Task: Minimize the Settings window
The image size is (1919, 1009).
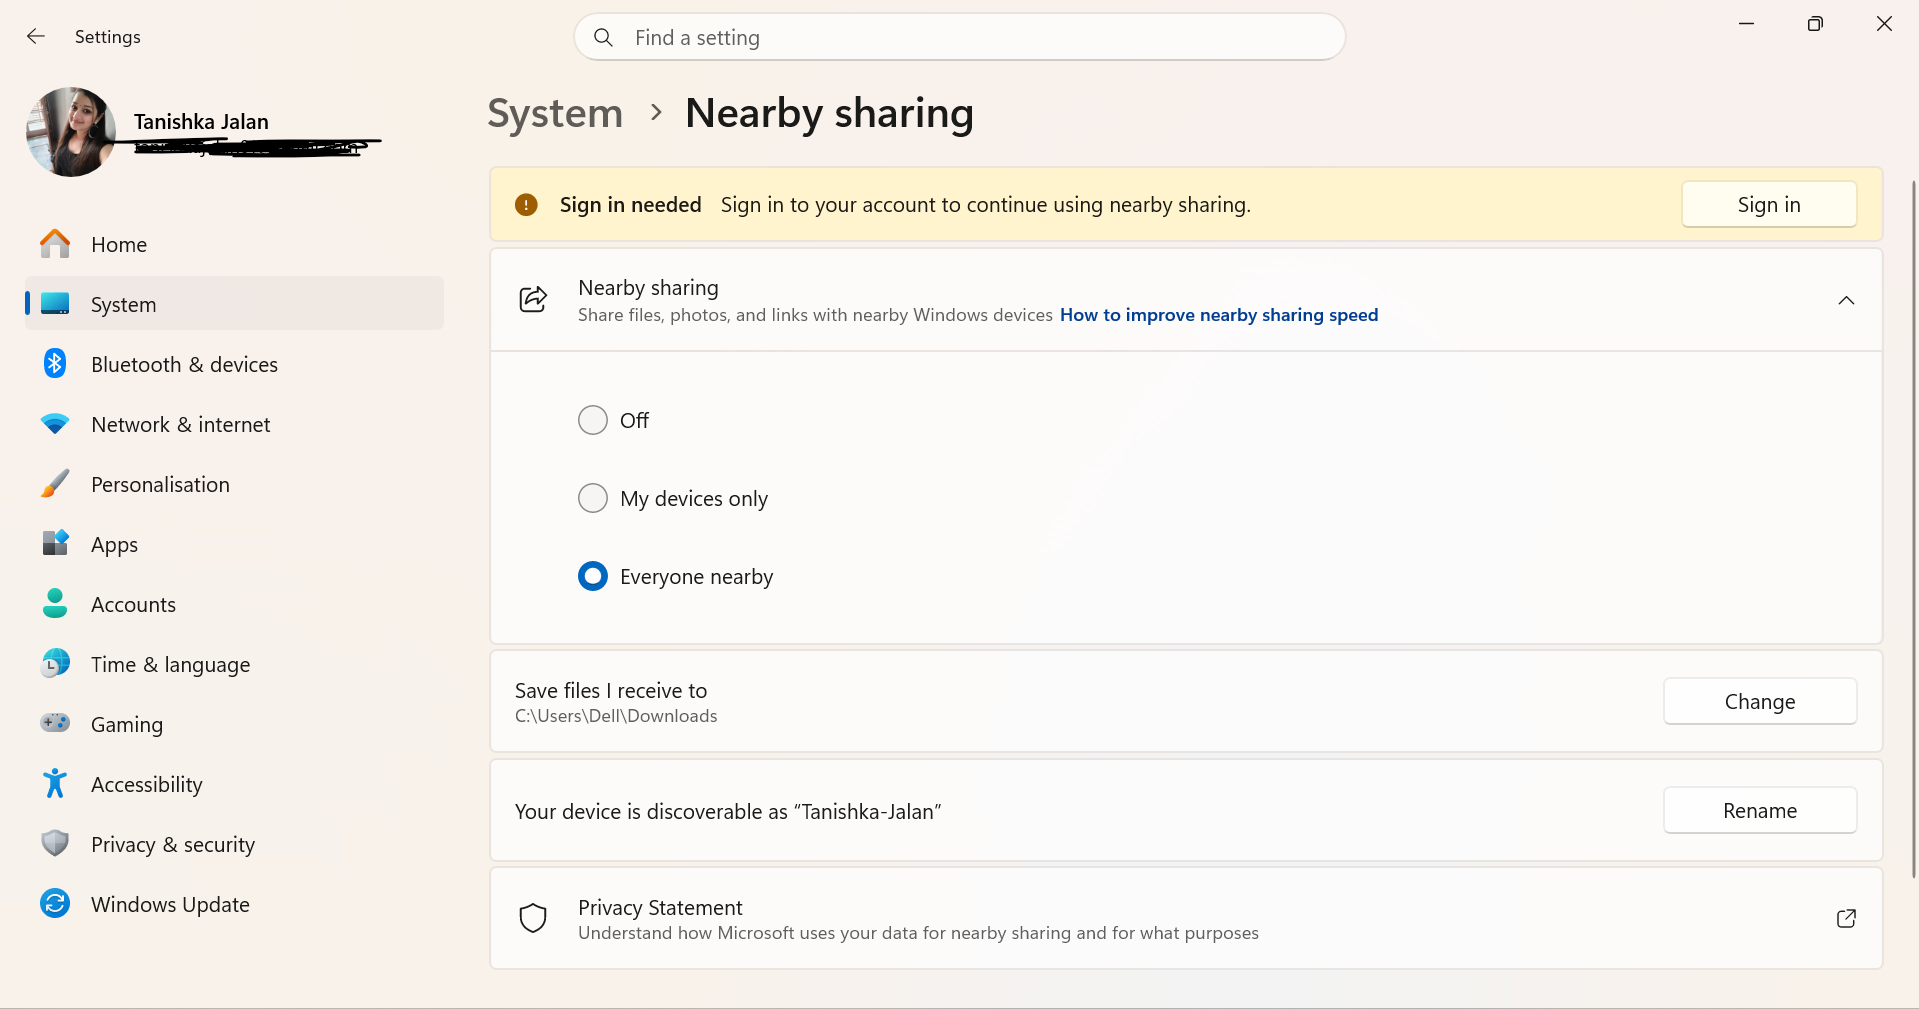Action: (x=1746, y=23)
